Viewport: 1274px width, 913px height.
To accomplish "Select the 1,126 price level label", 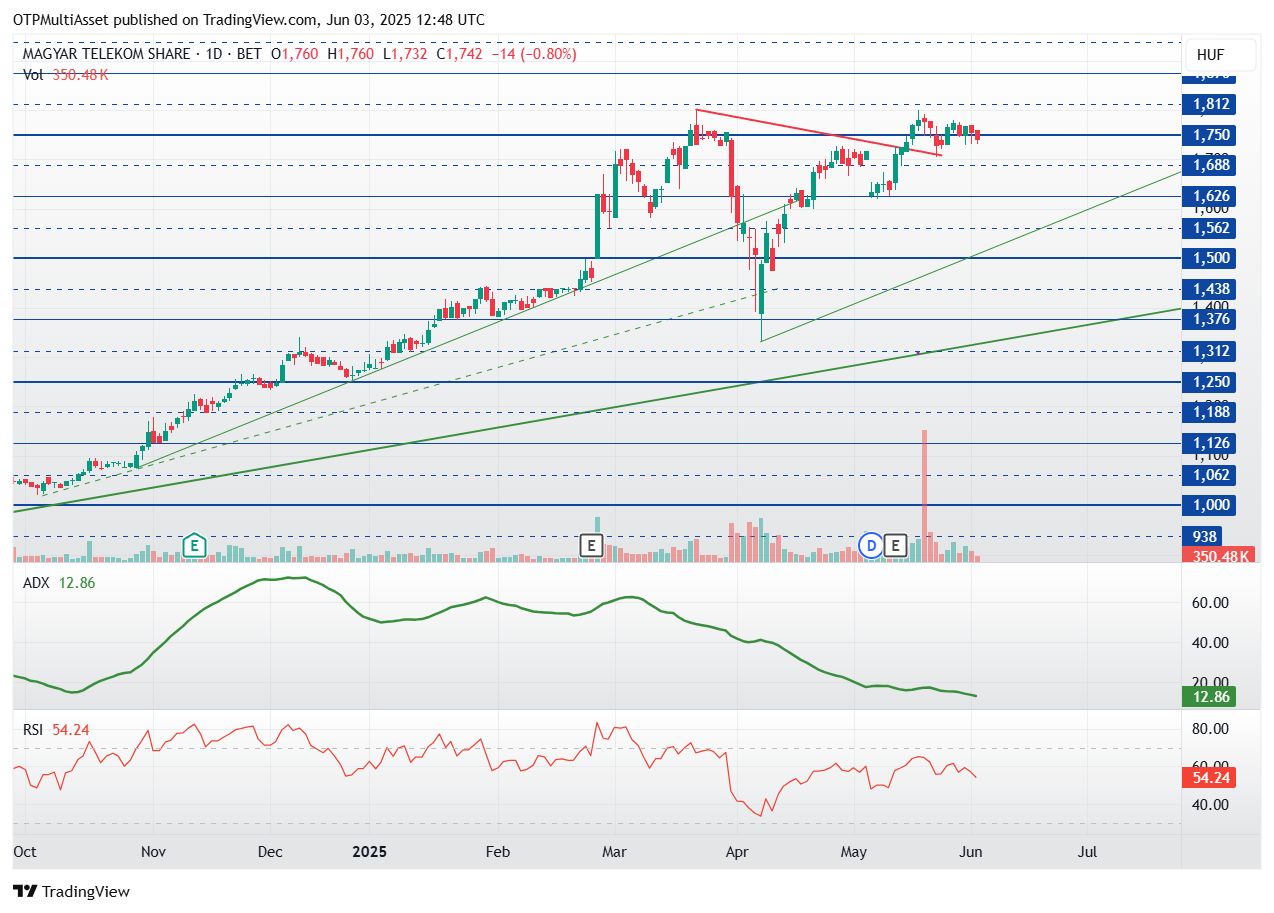I will (x=1209, y=443).
